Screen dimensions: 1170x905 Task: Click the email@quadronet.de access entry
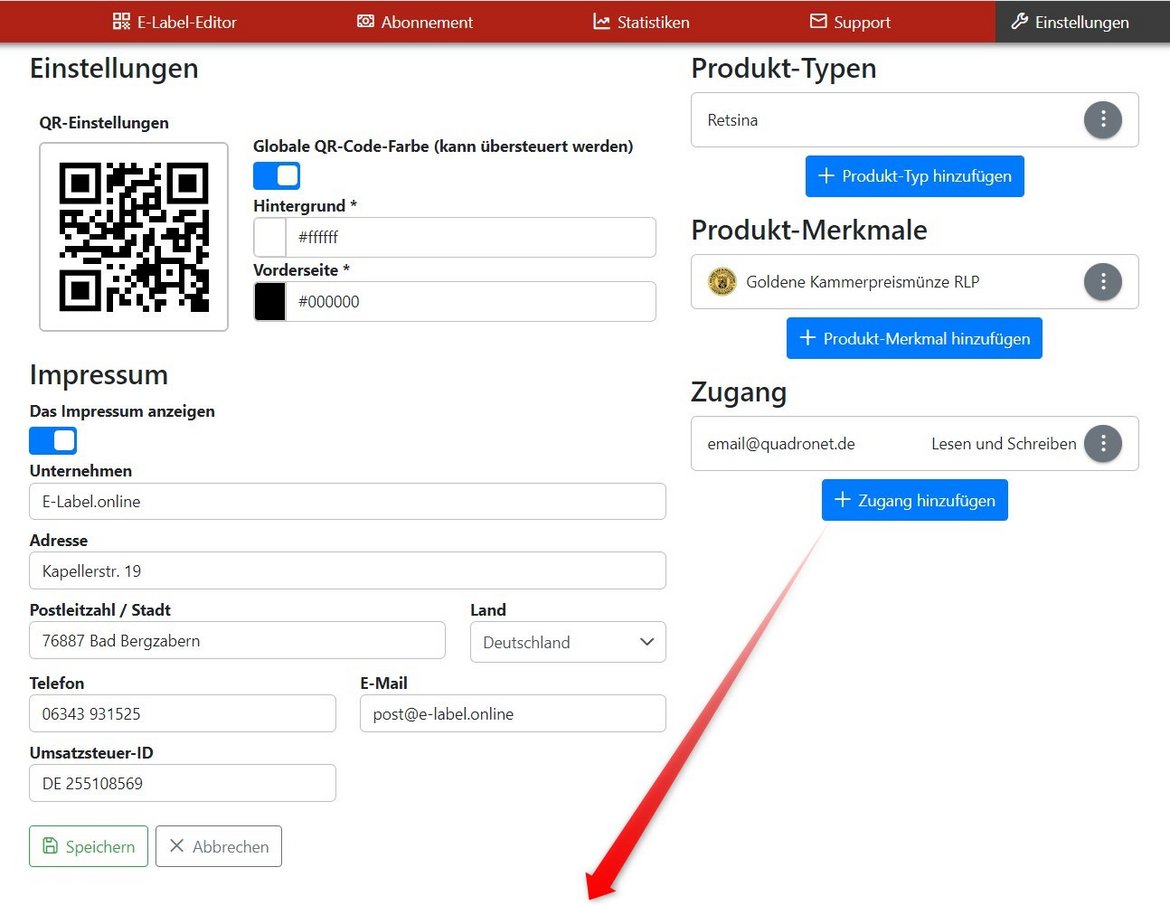(781, 444)
